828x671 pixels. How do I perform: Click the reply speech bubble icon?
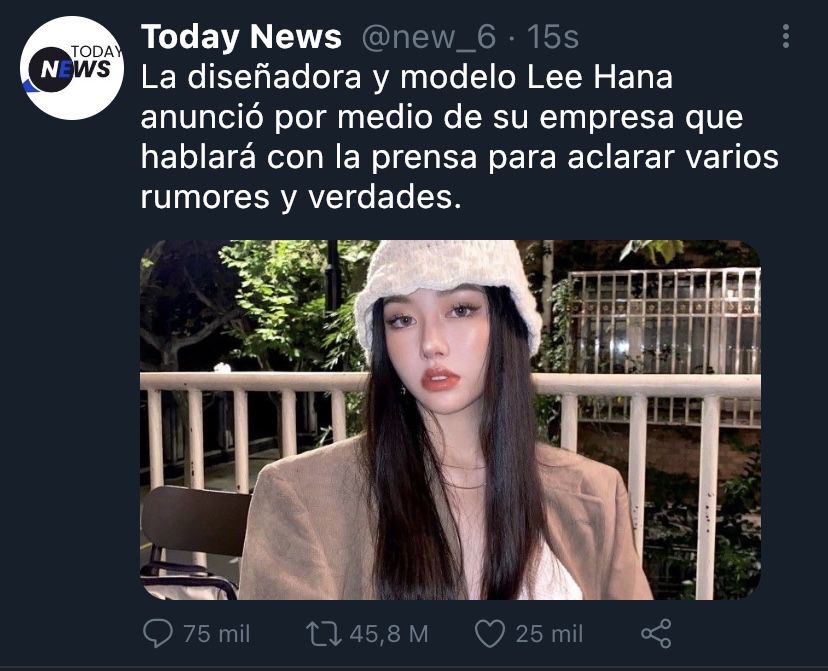click(157, 633)
